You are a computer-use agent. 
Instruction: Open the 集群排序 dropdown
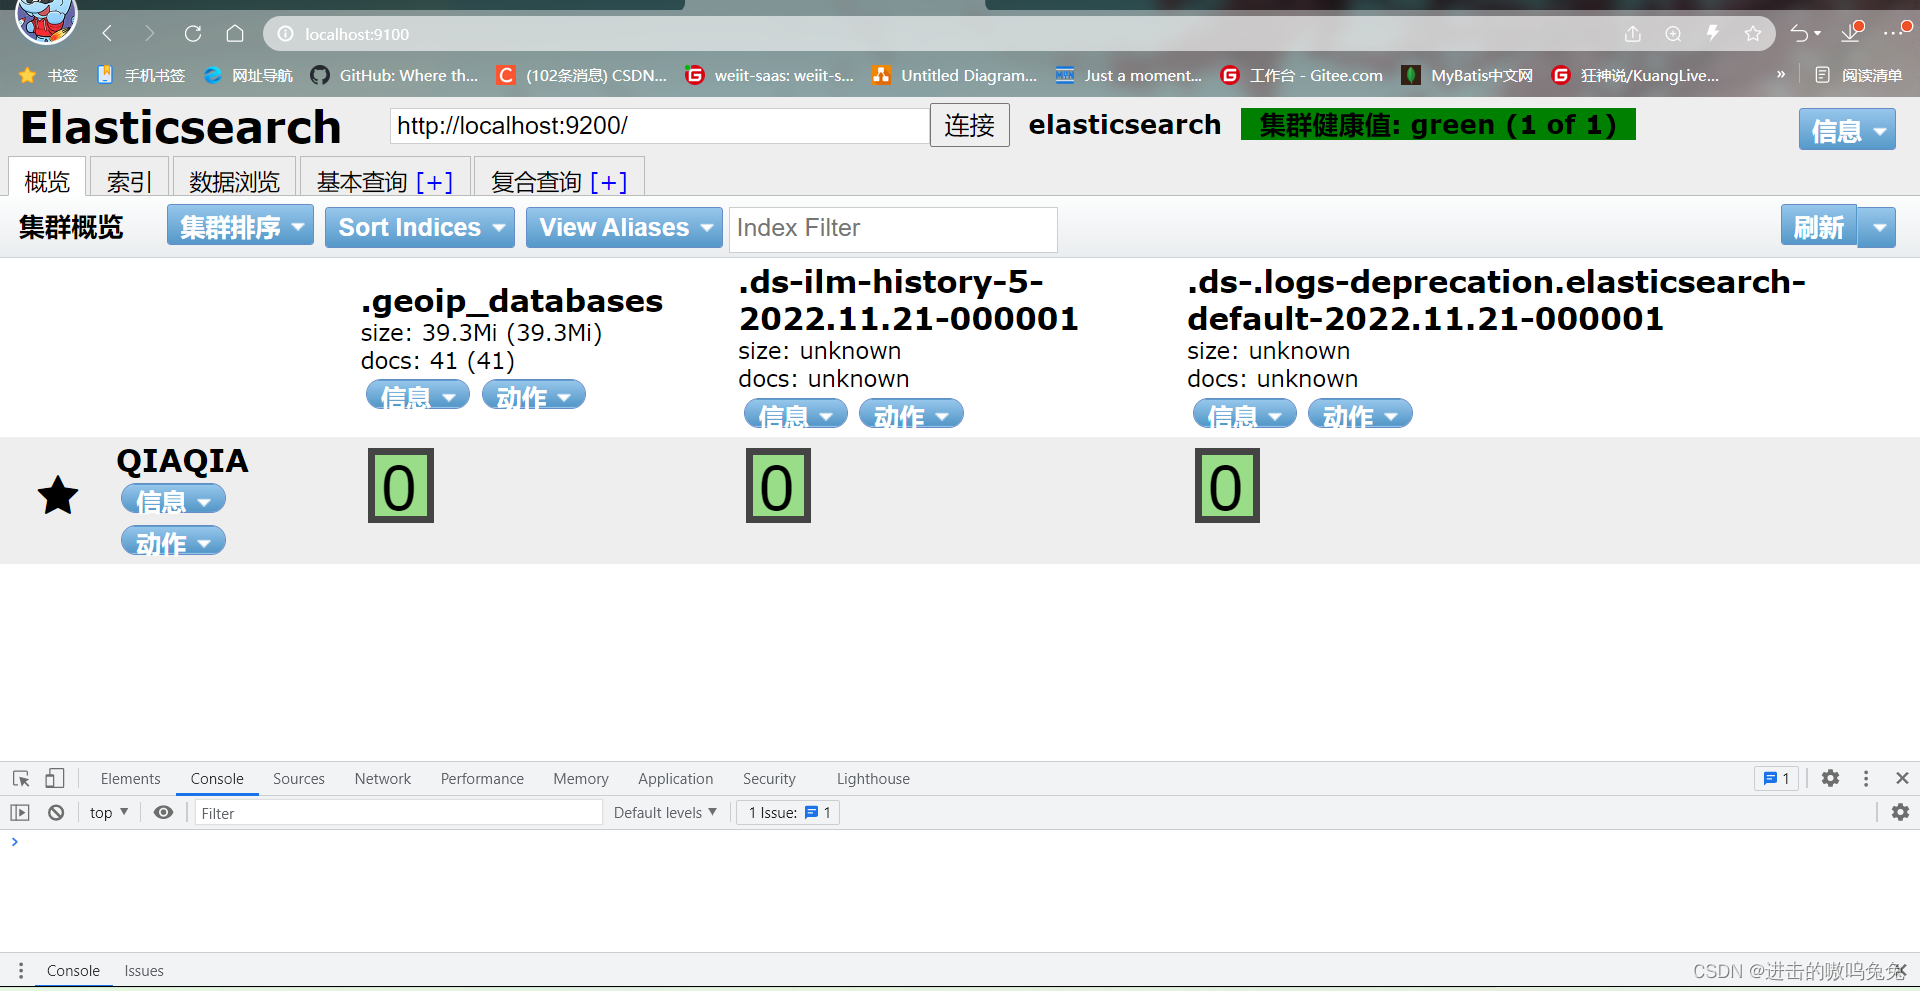click(240, 226)
